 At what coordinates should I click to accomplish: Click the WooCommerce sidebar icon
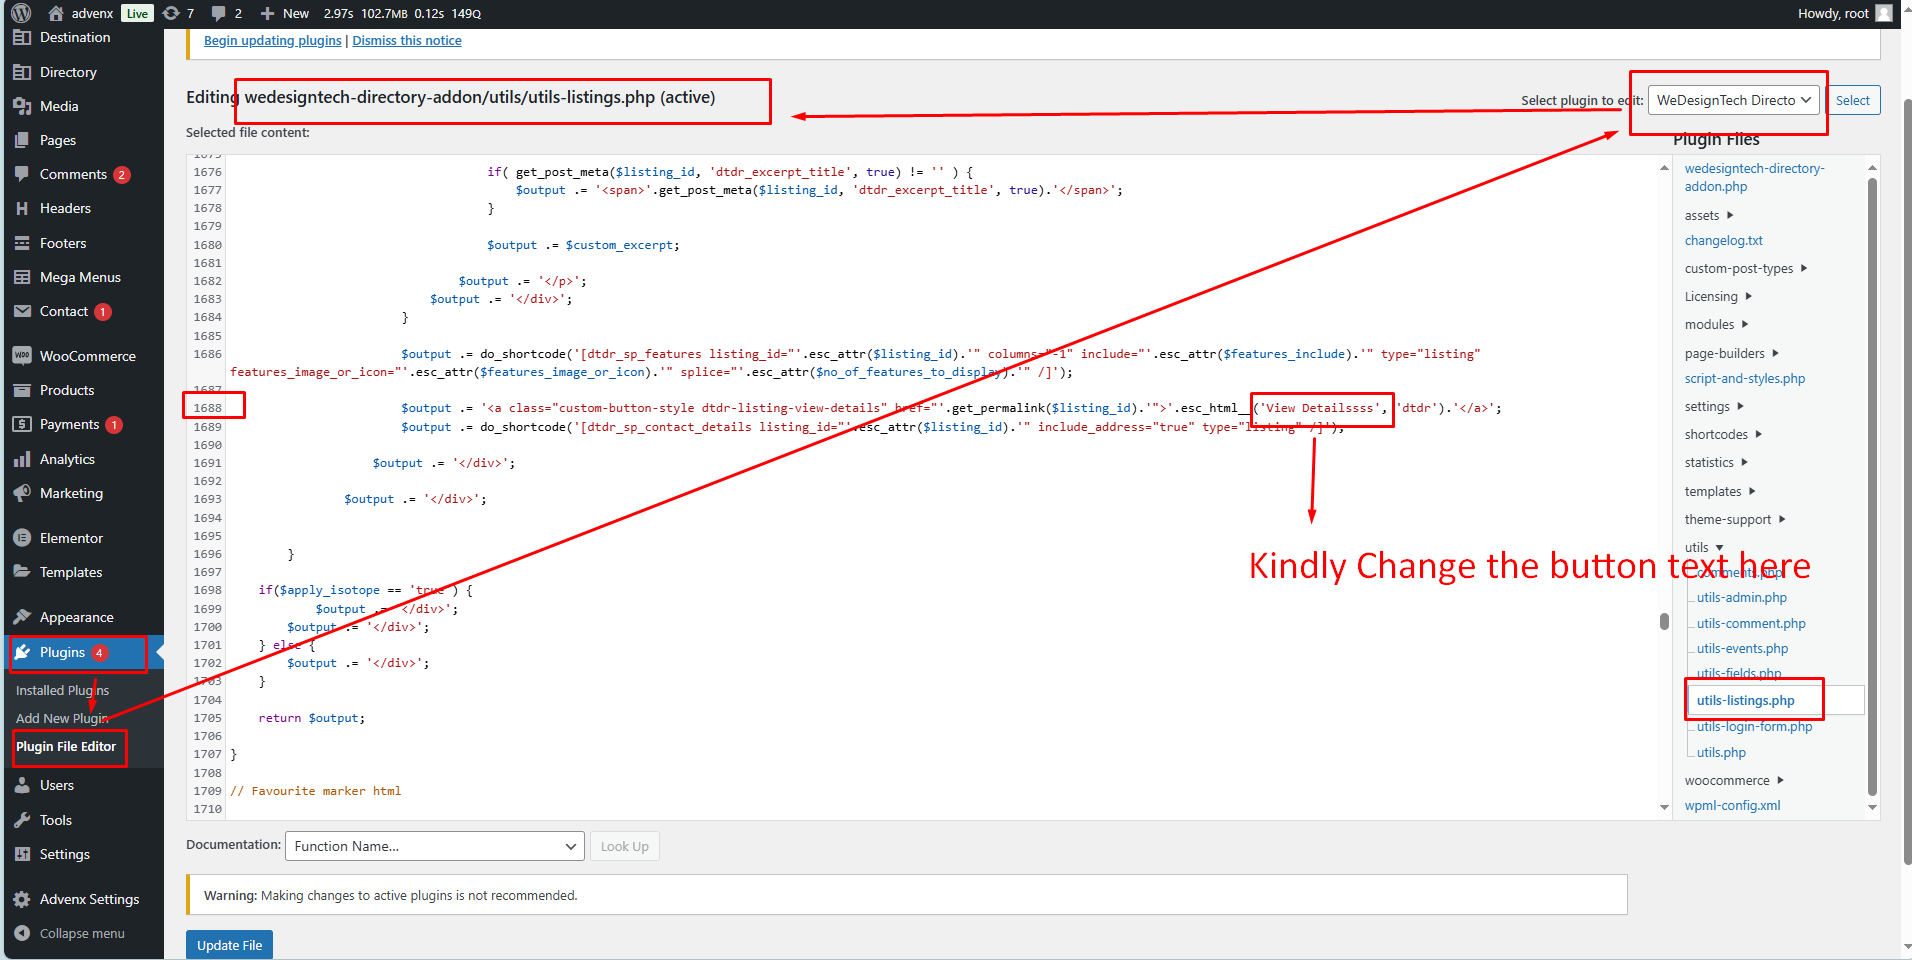coord(22,356)
